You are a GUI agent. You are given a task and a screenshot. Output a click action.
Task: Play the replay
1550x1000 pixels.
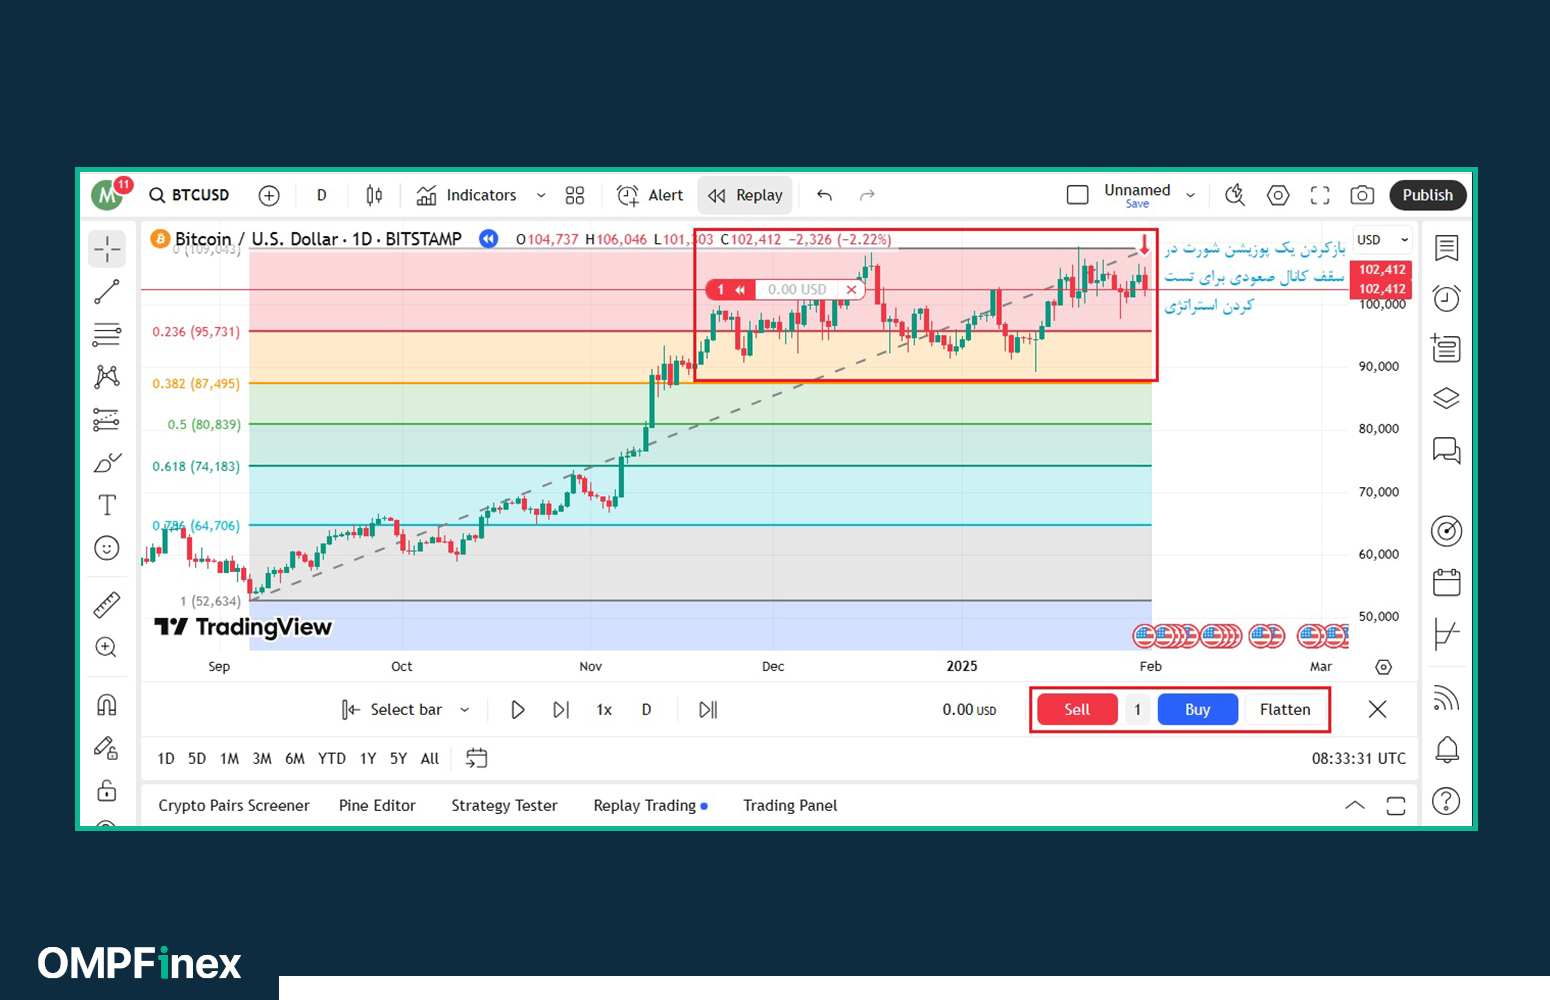(518, 710)
